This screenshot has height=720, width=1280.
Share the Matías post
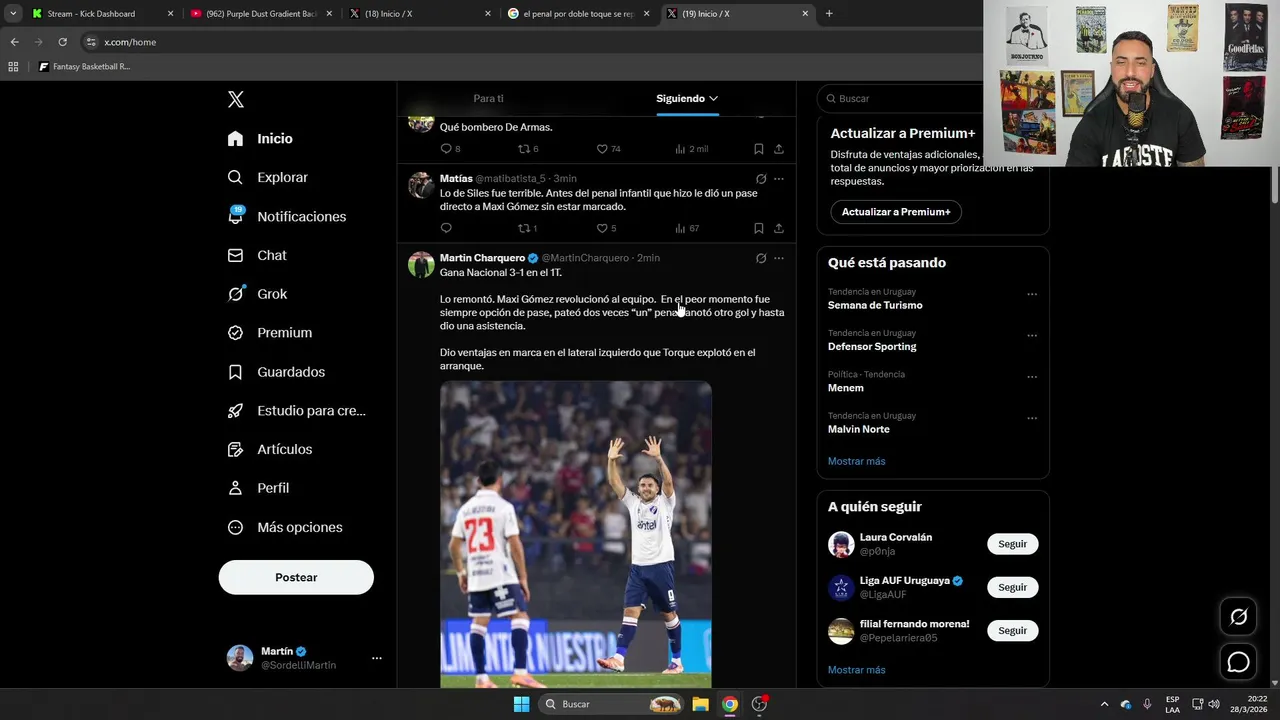pos(779,228)
